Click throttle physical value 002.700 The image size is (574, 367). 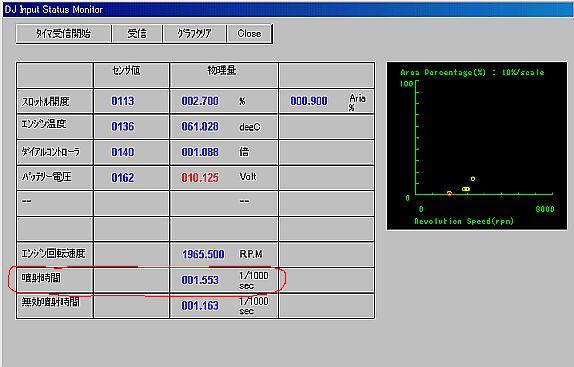(200, 101)
